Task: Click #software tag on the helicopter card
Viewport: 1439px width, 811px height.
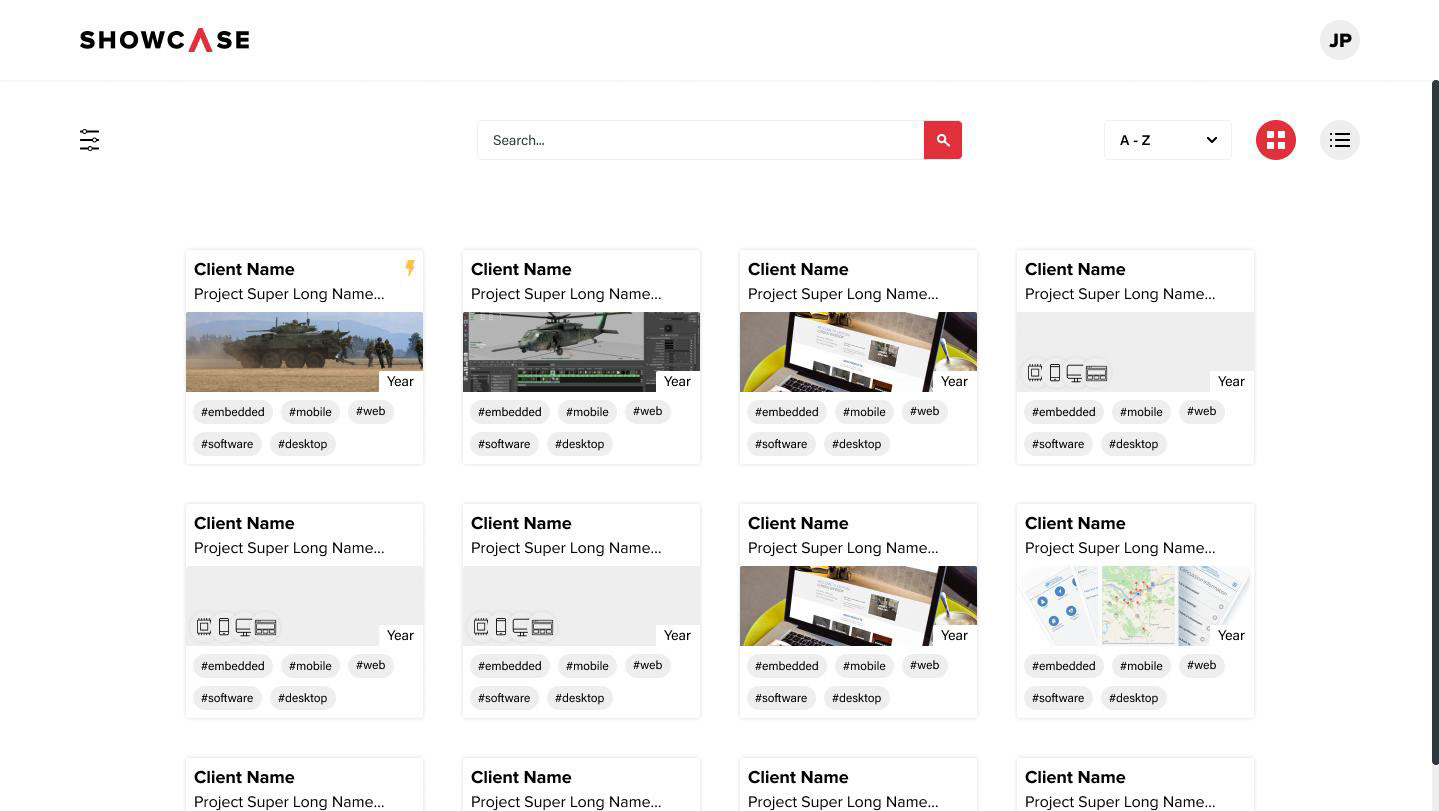Action: point(504,444)
